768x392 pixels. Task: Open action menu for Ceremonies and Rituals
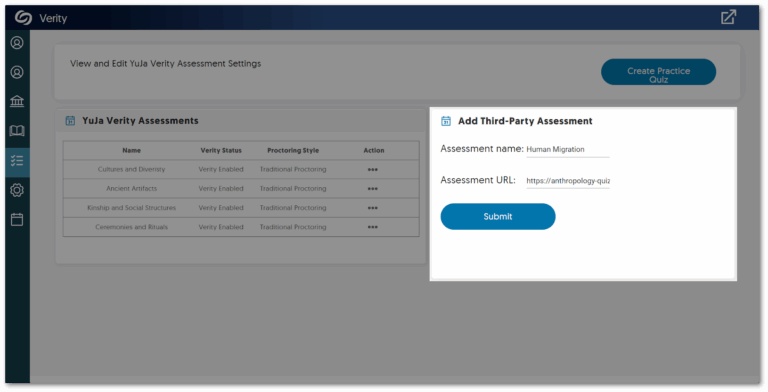tap(373, 227)
